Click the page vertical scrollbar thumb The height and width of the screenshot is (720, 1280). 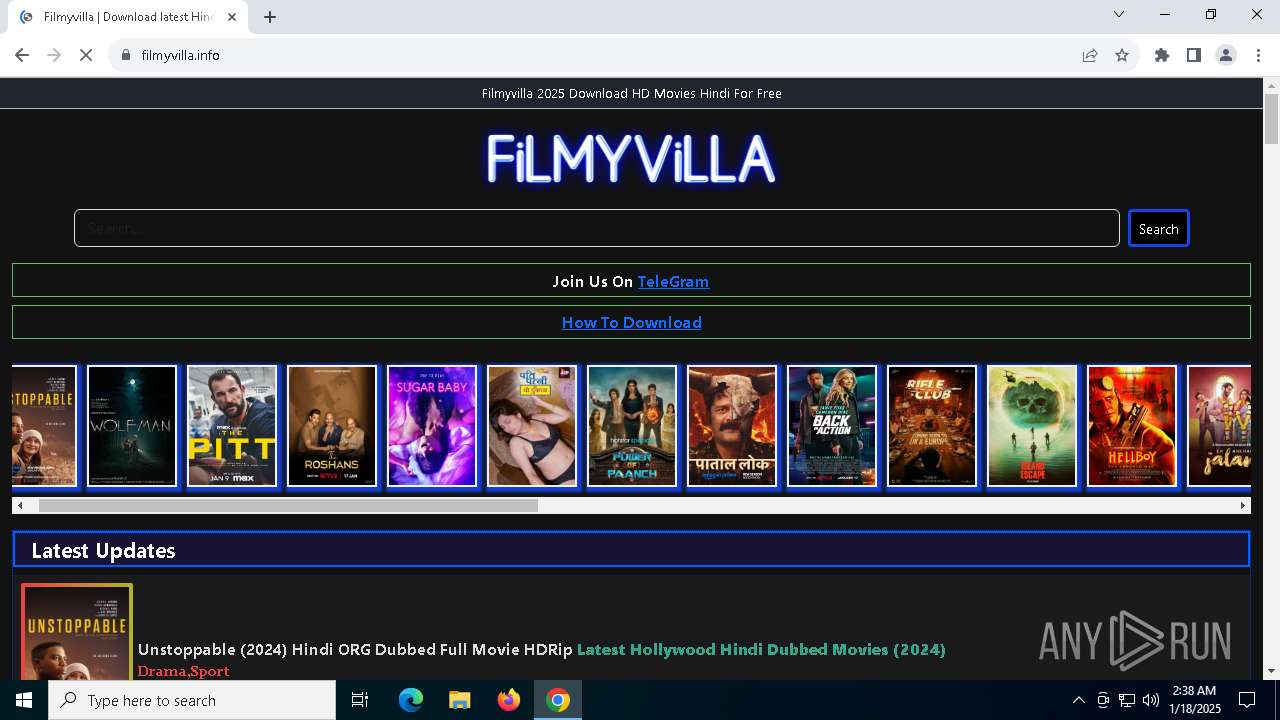pyautogui.click(x=1271, y=120)
